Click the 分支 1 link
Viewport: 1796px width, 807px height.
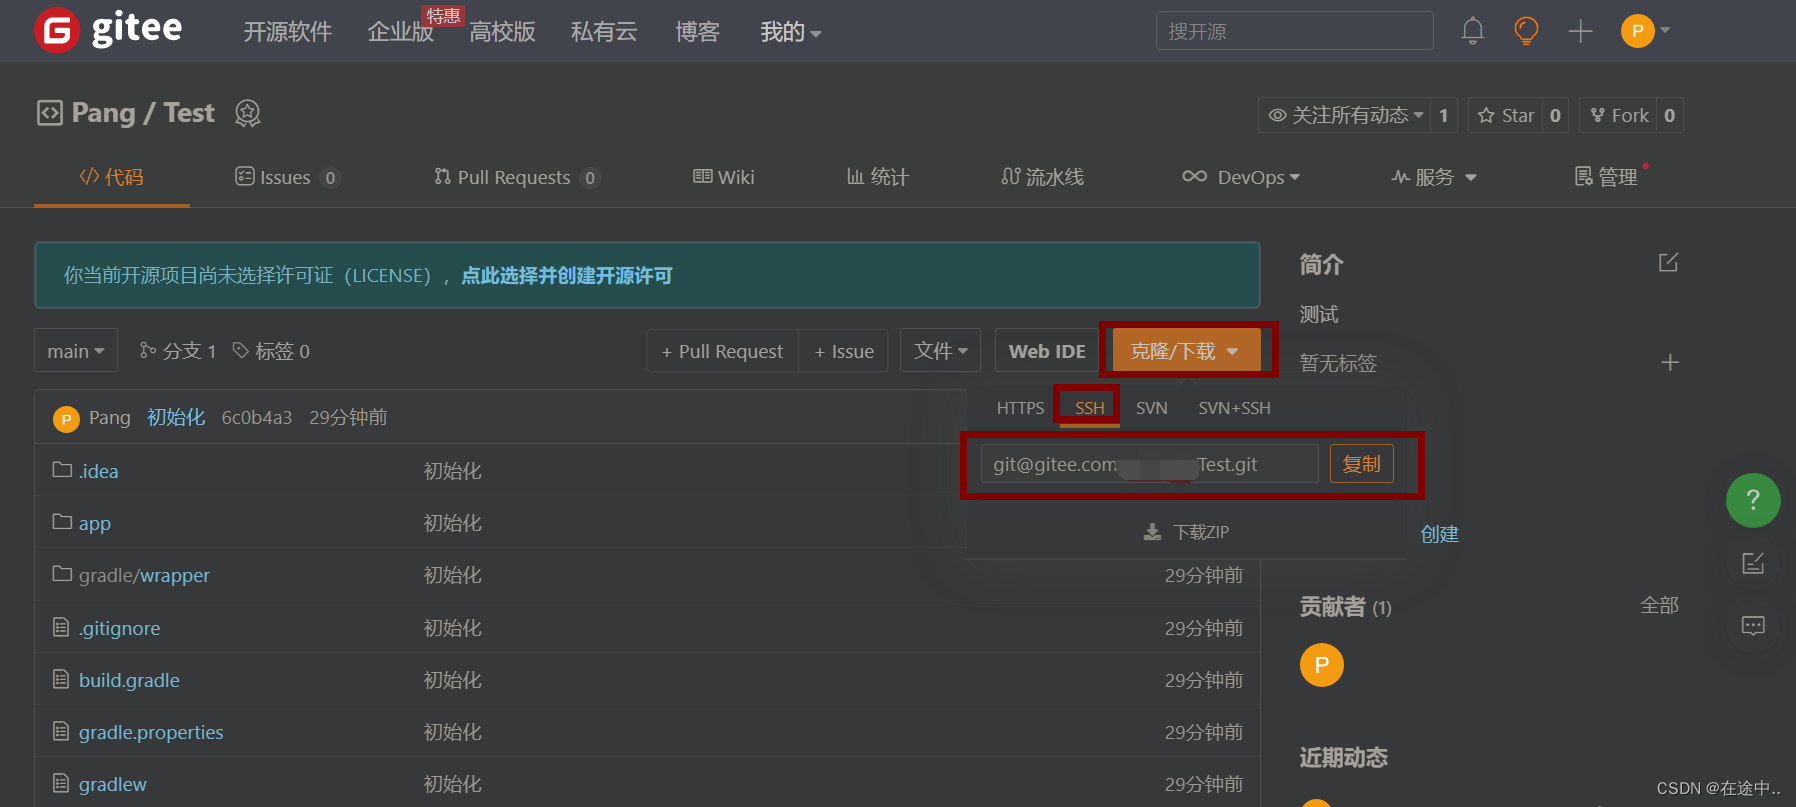(x=178, y=351)
